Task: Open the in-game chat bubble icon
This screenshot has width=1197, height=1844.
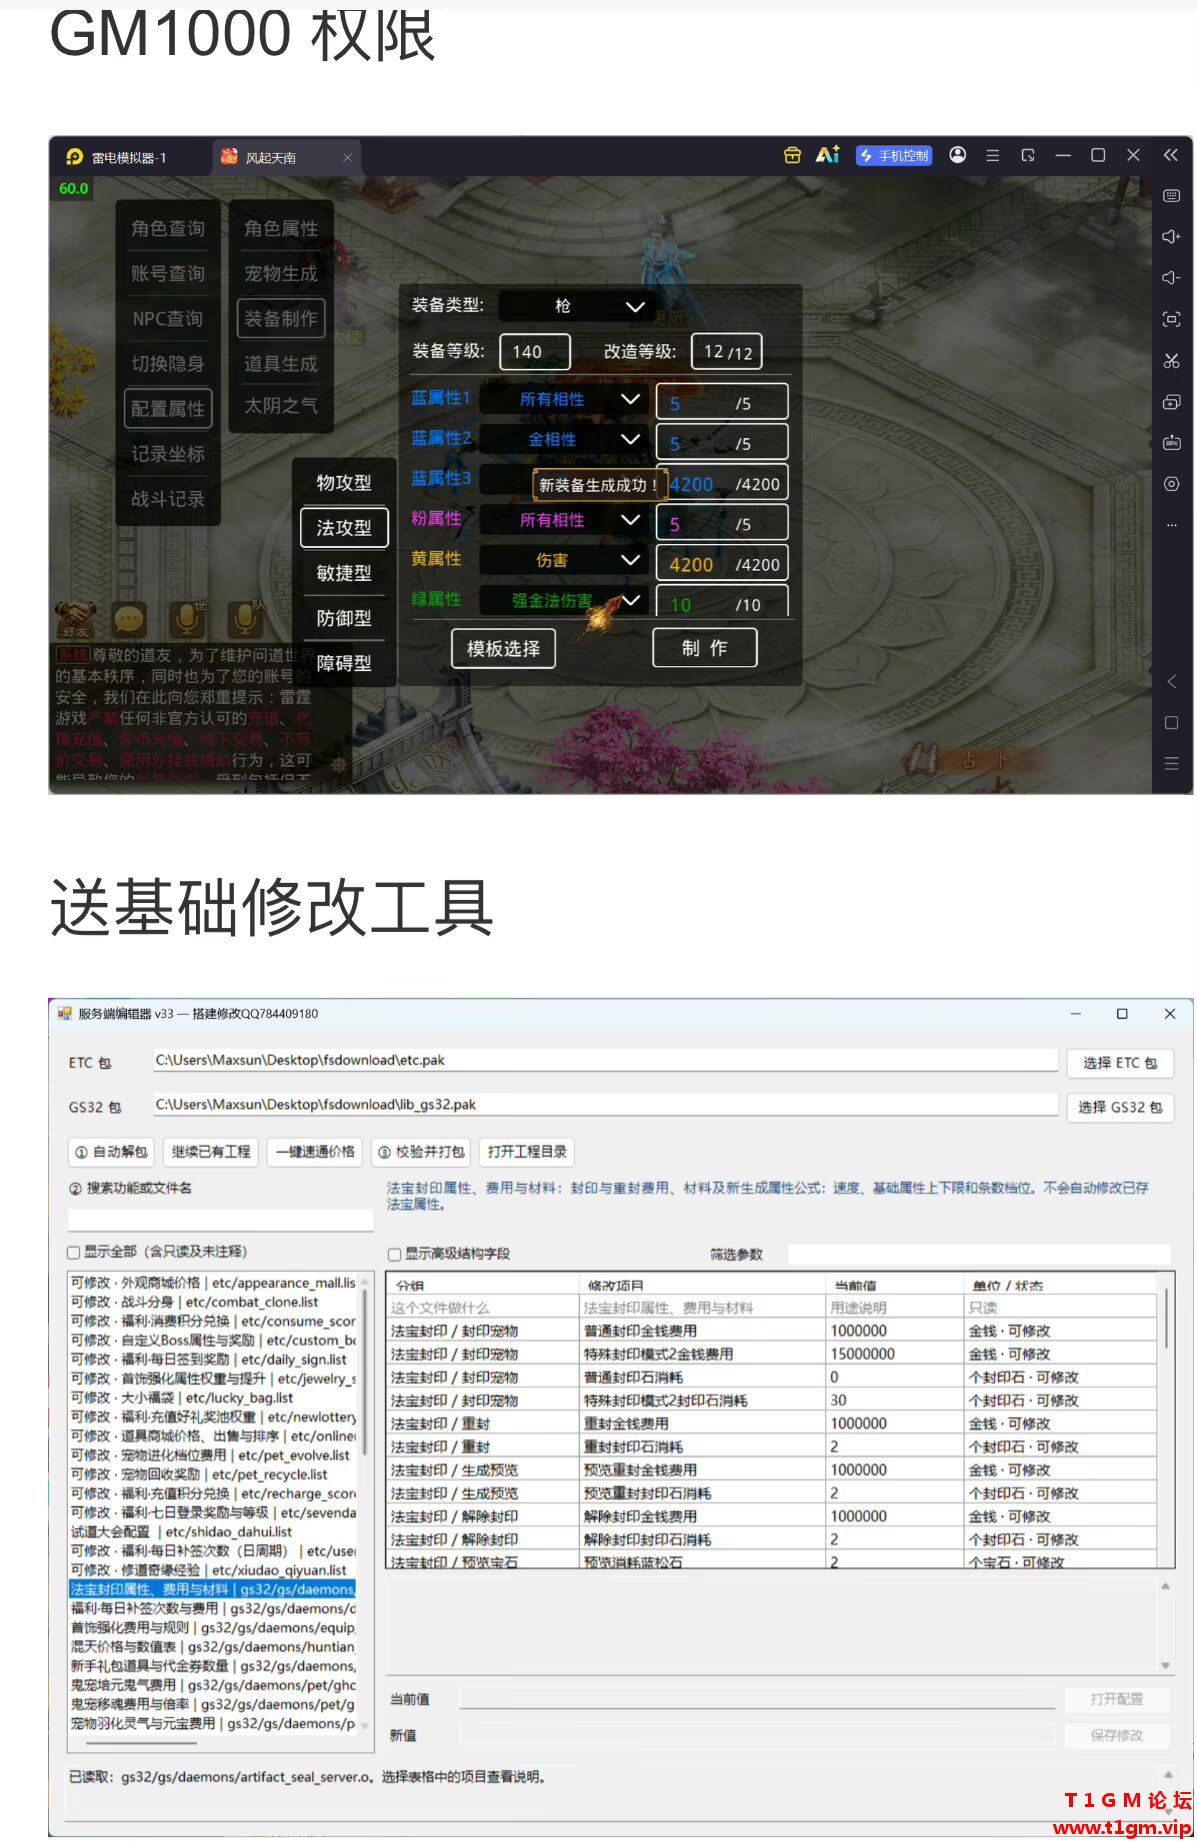Action: click(x=129, y=620)
